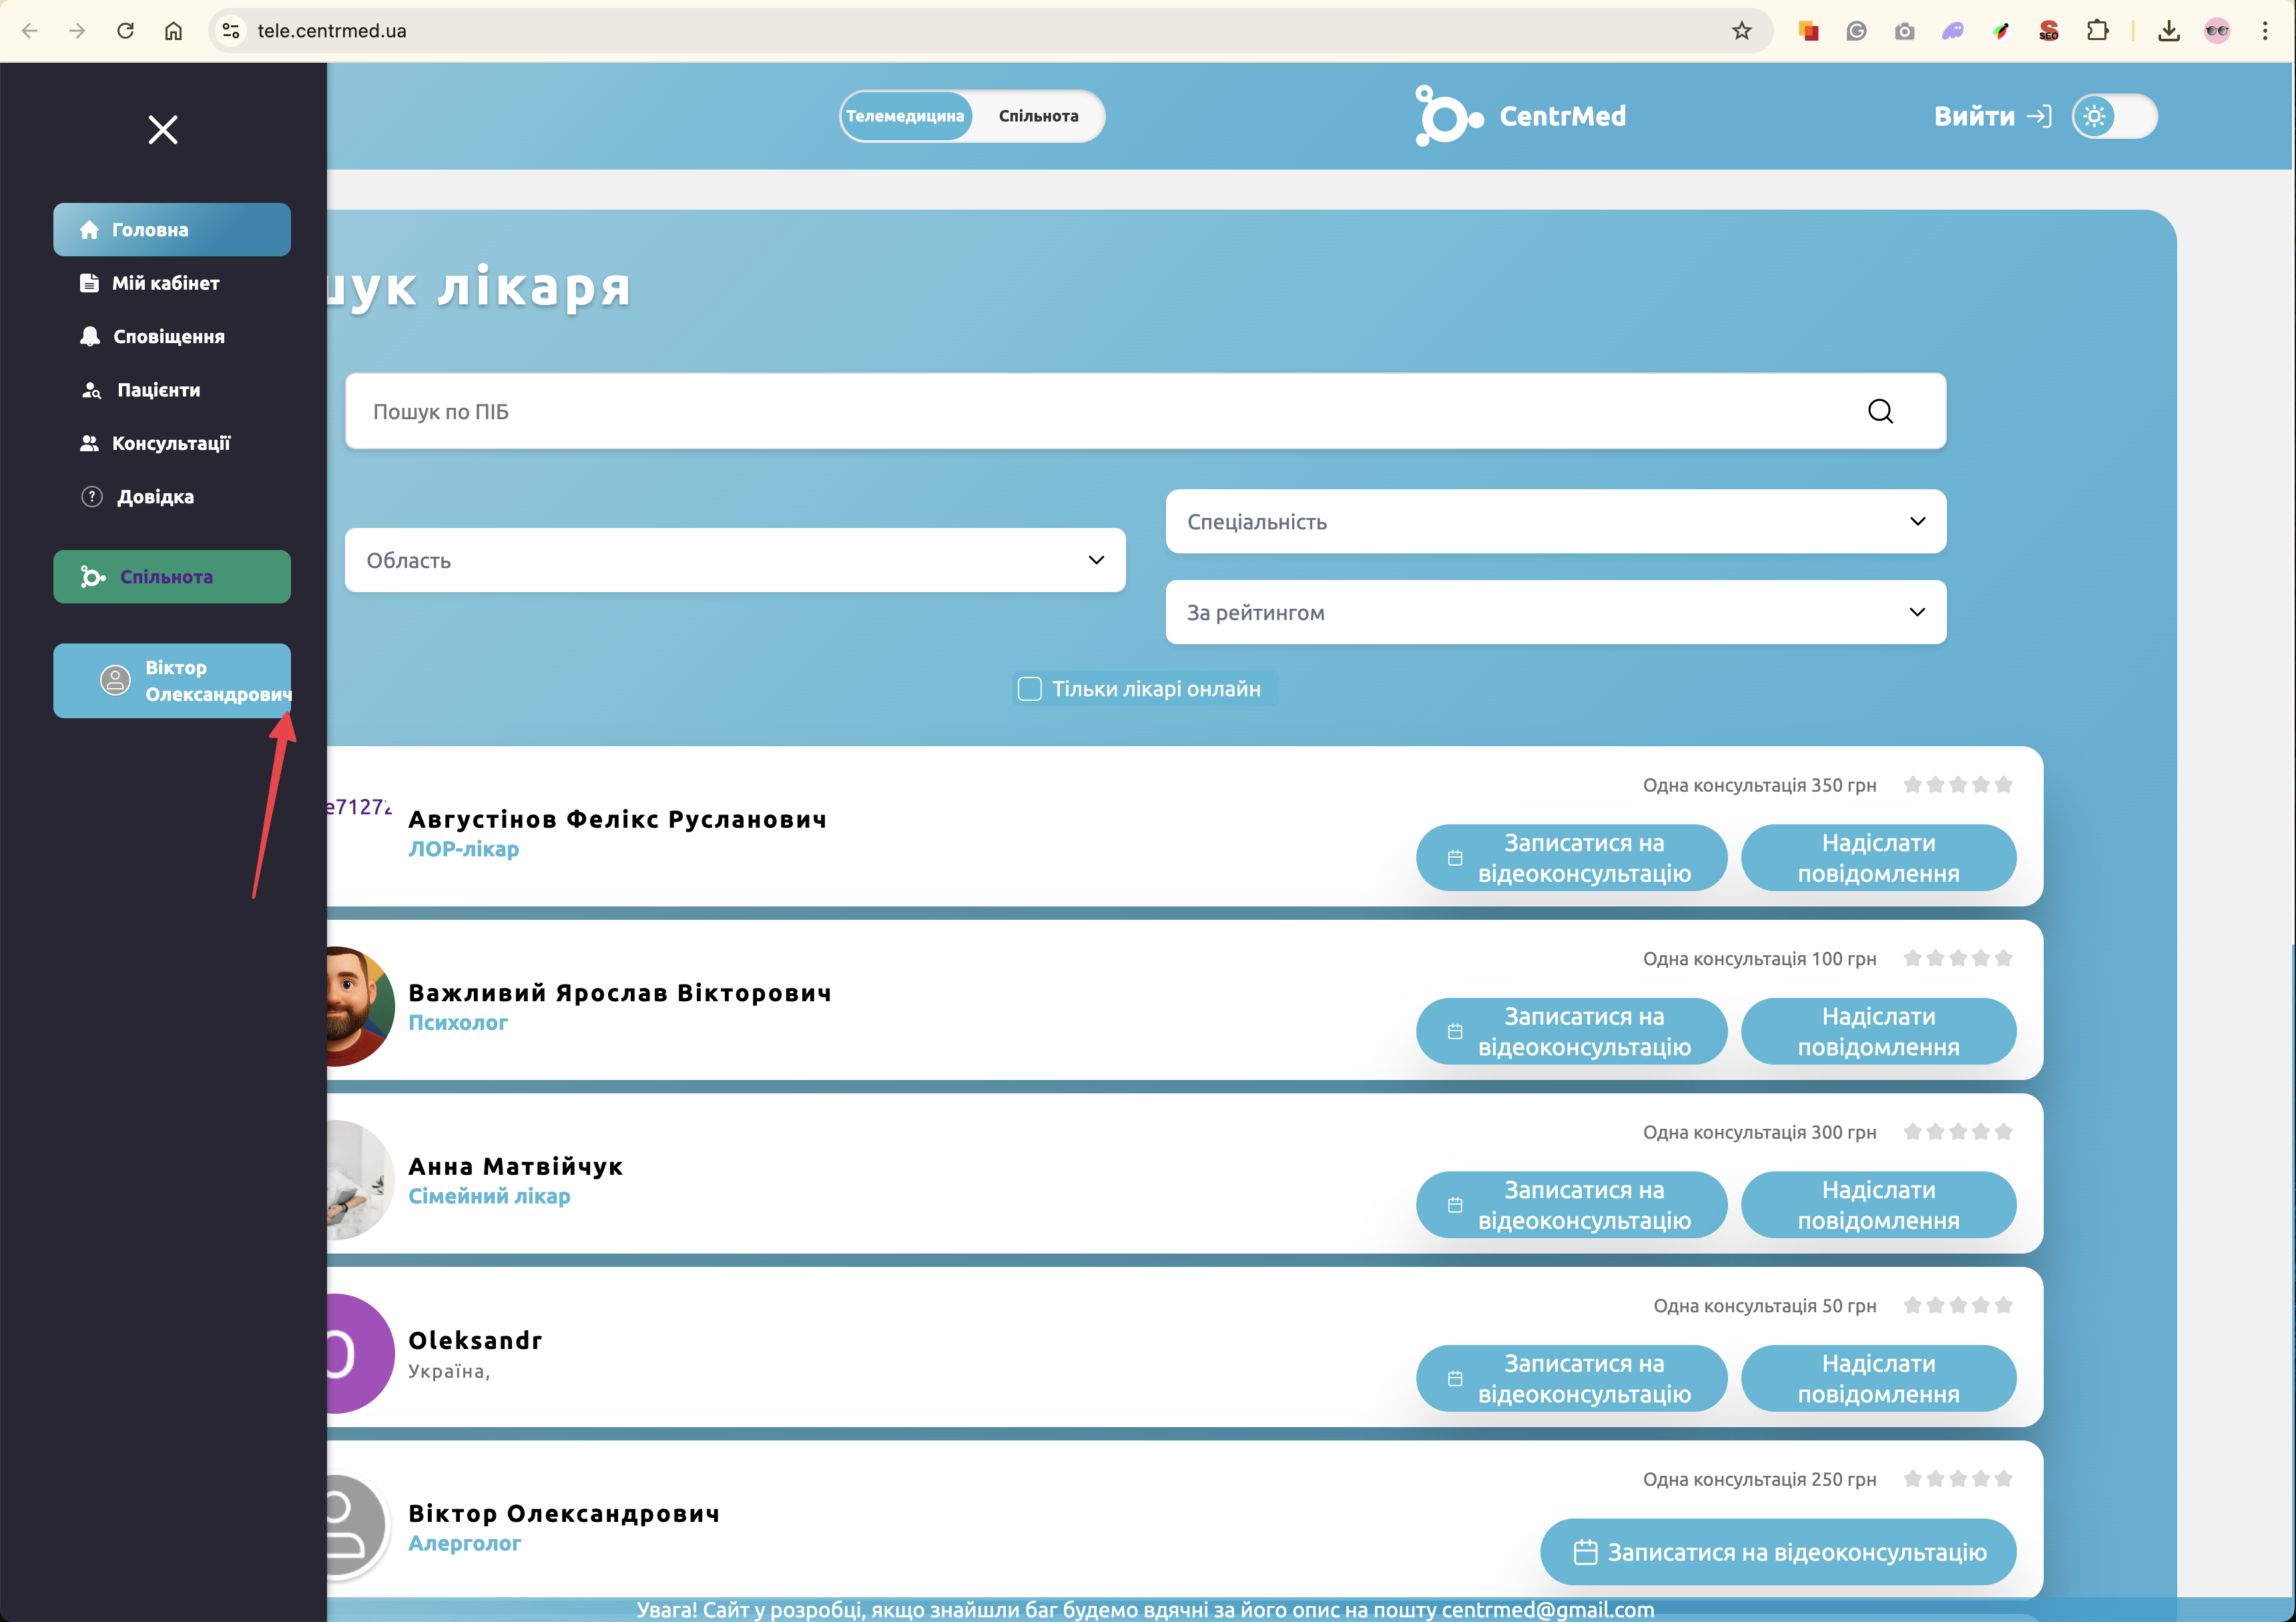Switch to Спільнота in header toggle
Viewport: 2296px width, 1622px height.
tap(1038, 116)
